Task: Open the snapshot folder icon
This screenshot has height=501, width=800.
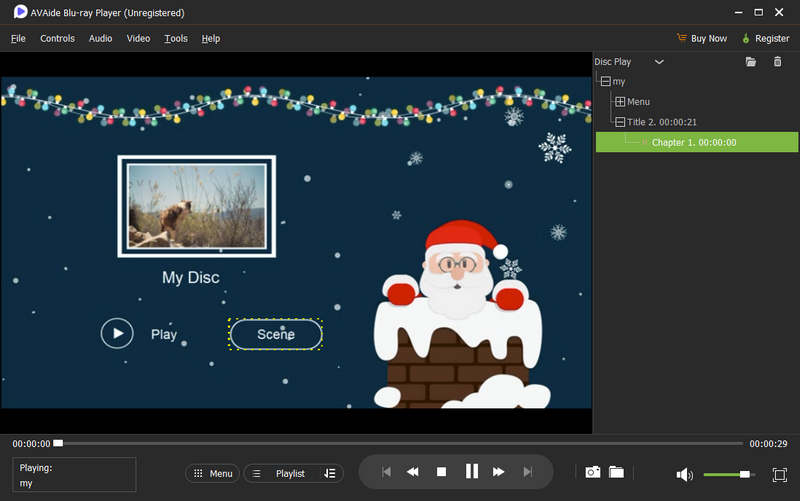Action: coord(616,473)
